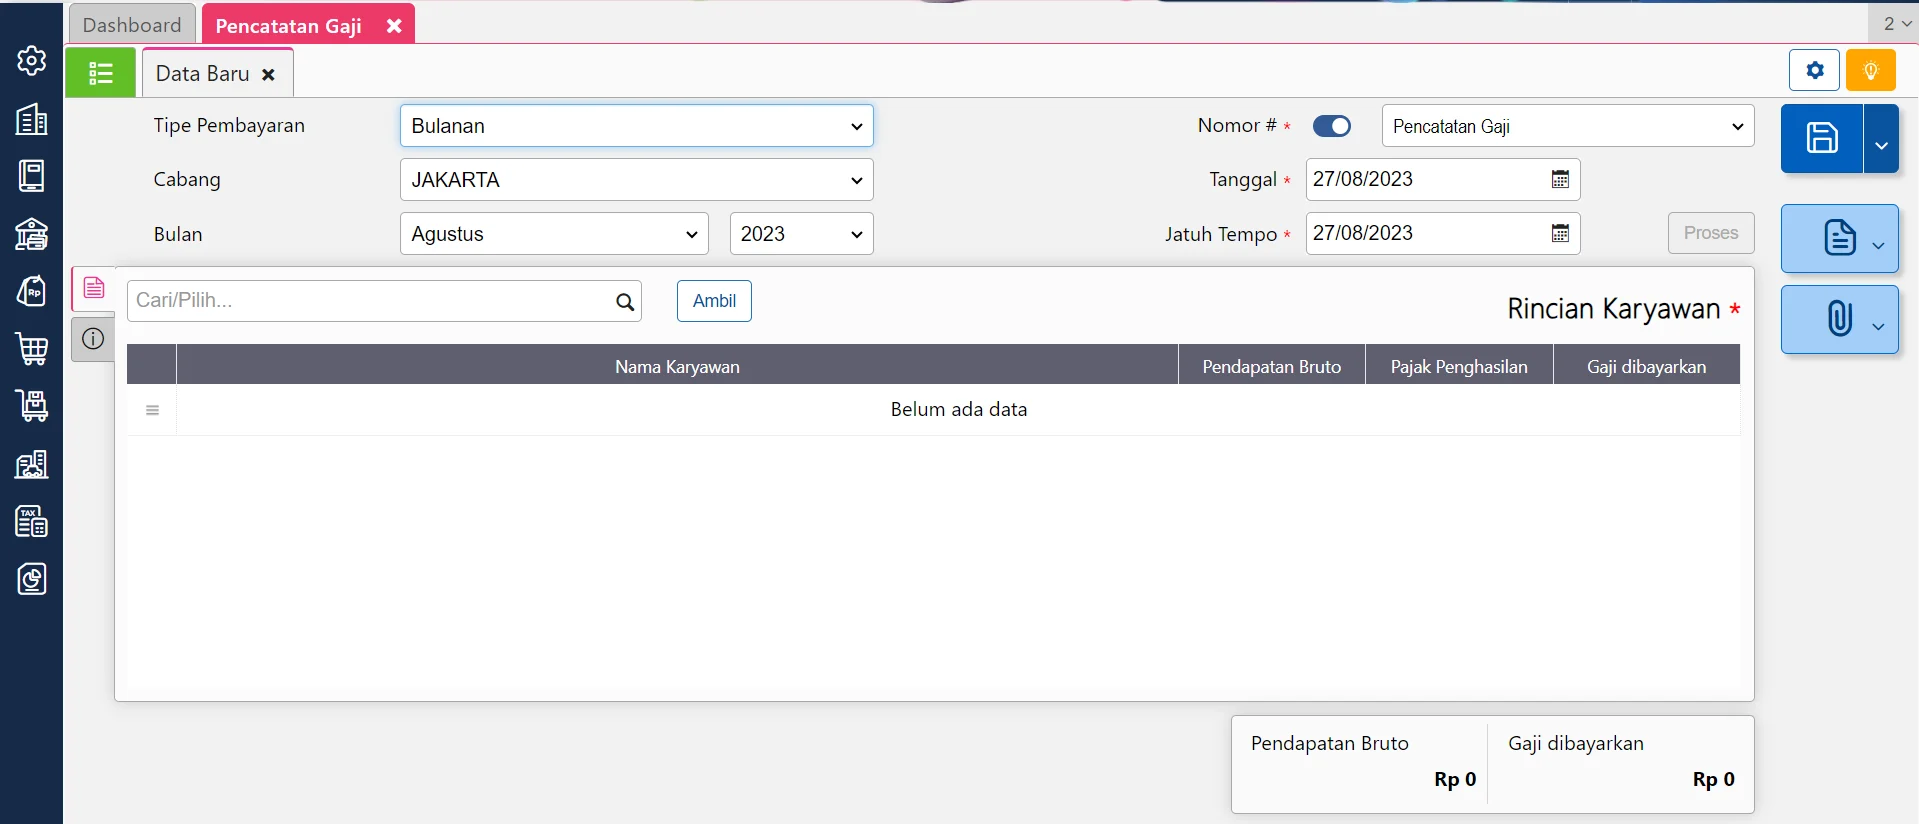Click the shopping cart sidebar icon
The width and height of the screenshot is (1919, 824).
click(x=31, y=349)
